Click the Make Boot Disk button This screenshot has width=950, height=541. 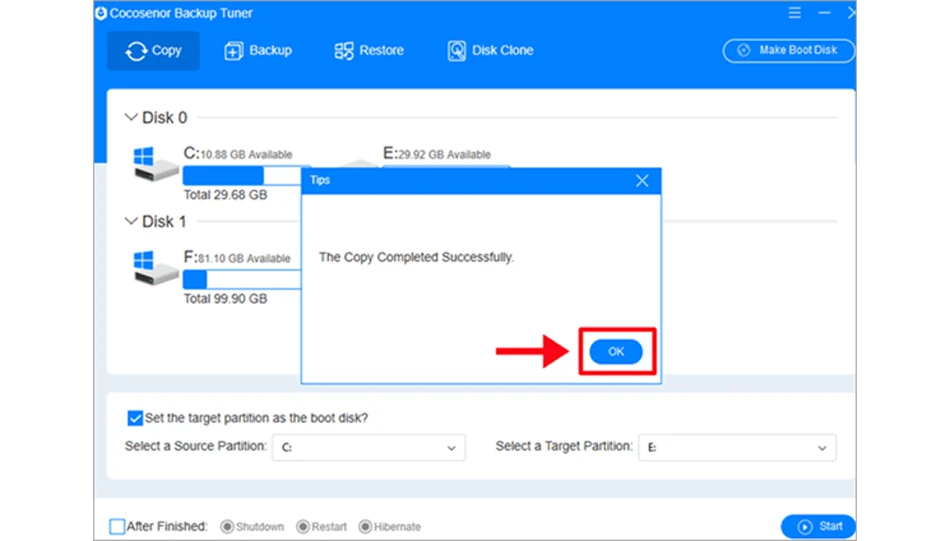[788, 50]
